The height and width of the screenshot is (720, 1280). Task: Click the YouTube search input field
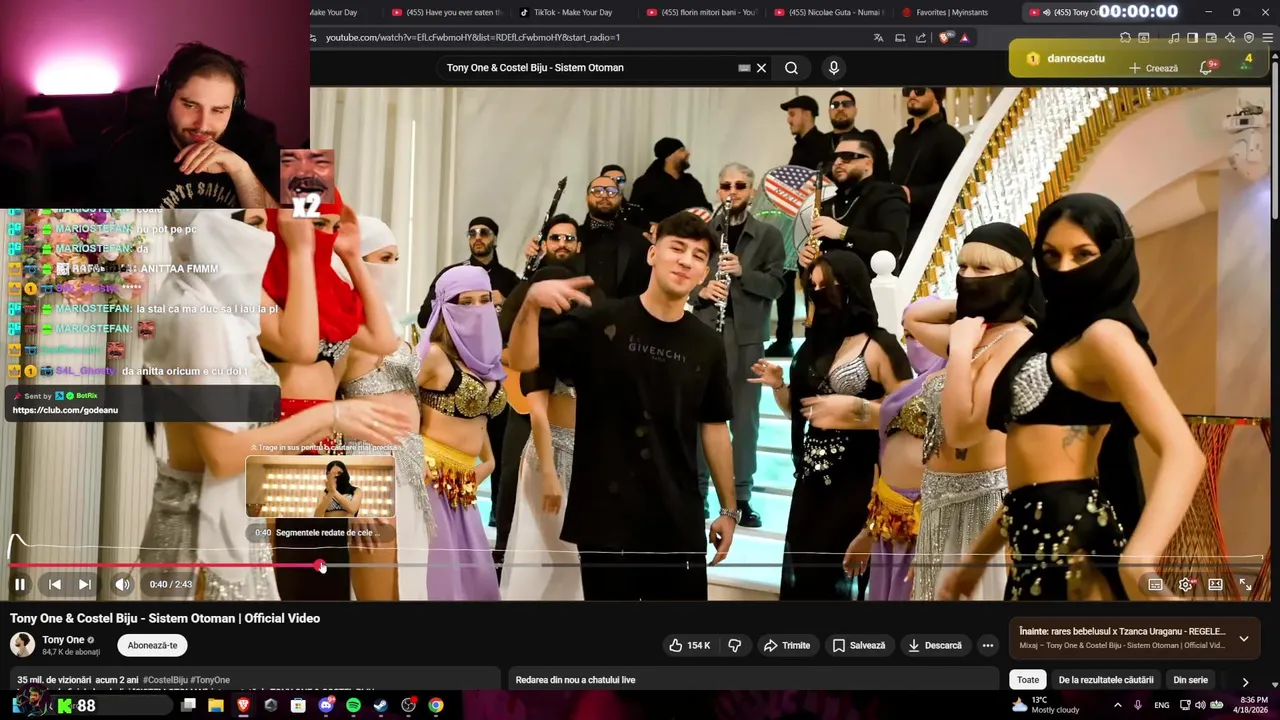(x=588, y=68)
